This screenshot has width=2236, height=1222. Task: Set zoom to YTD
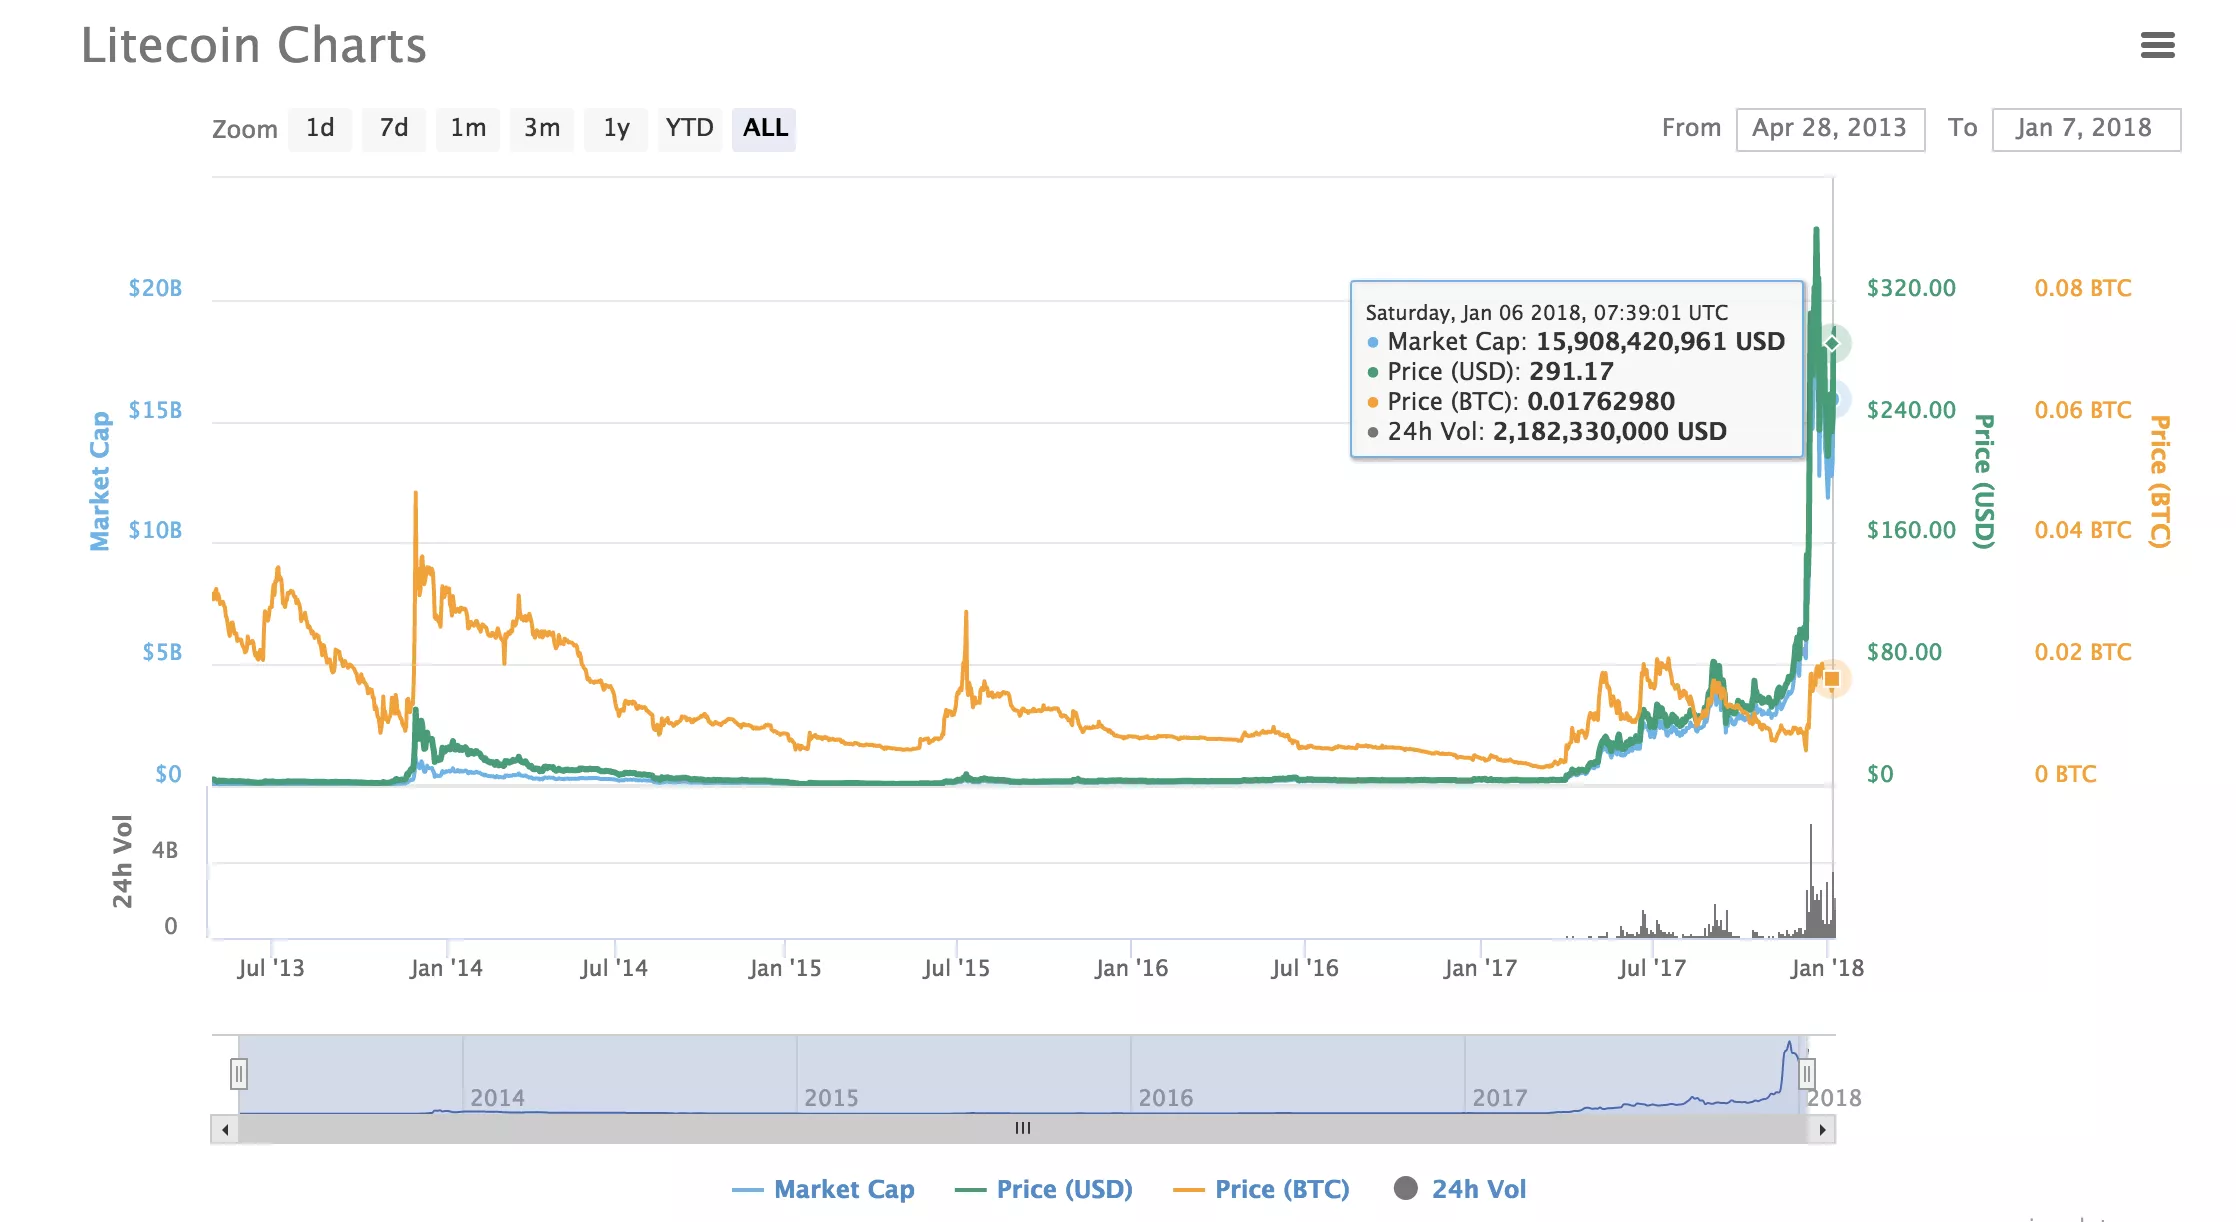[690, 129]
